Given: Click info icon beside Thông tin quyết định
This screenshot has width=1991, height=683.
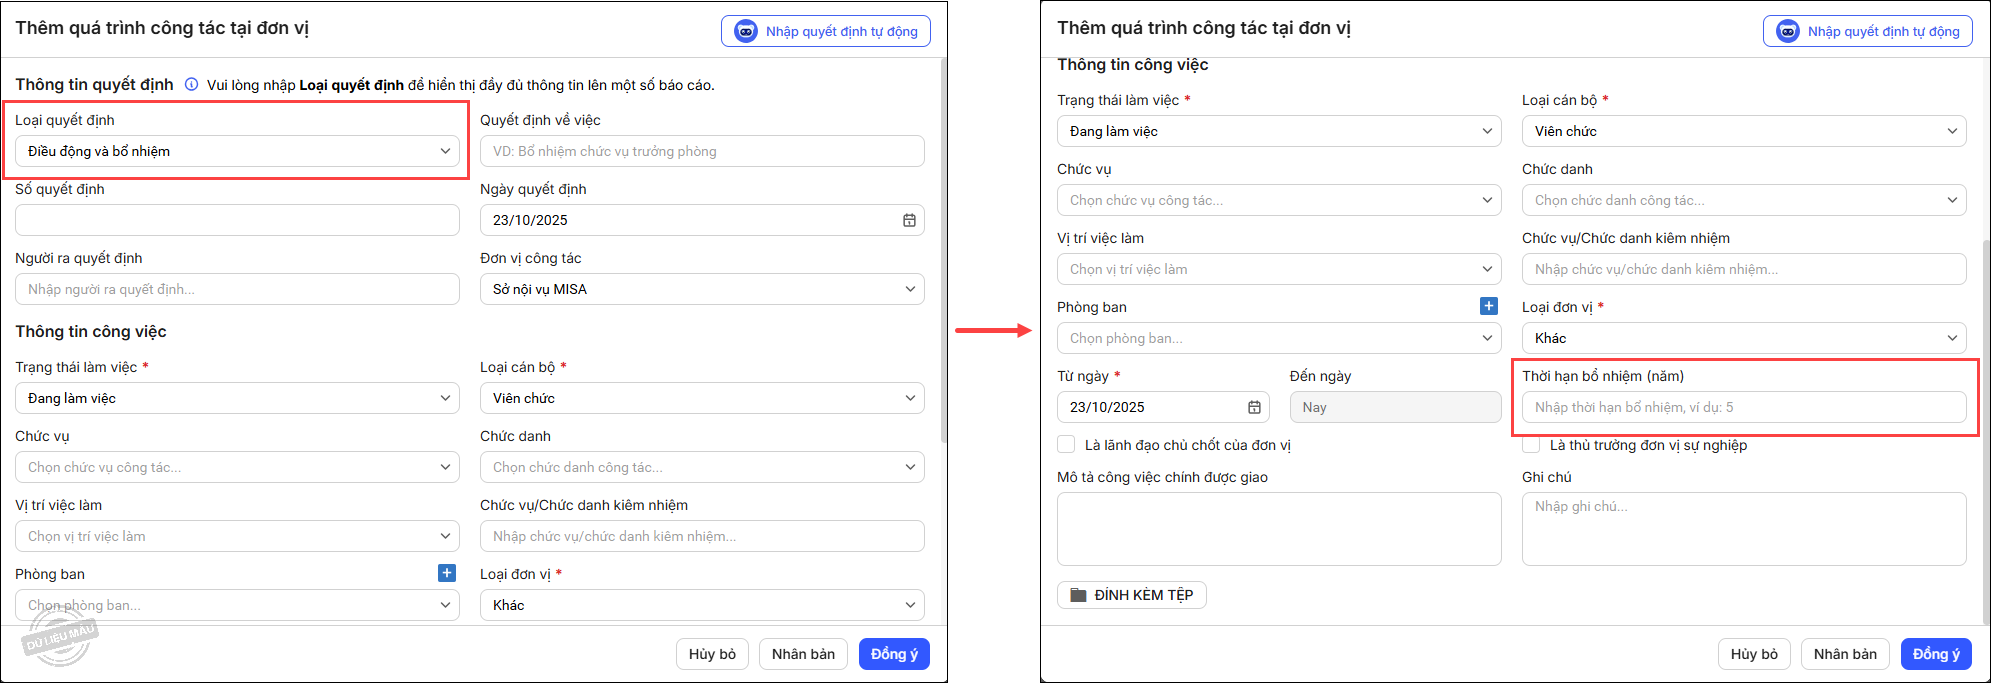Looking at the screenshot, I should (x=191, y=85).
